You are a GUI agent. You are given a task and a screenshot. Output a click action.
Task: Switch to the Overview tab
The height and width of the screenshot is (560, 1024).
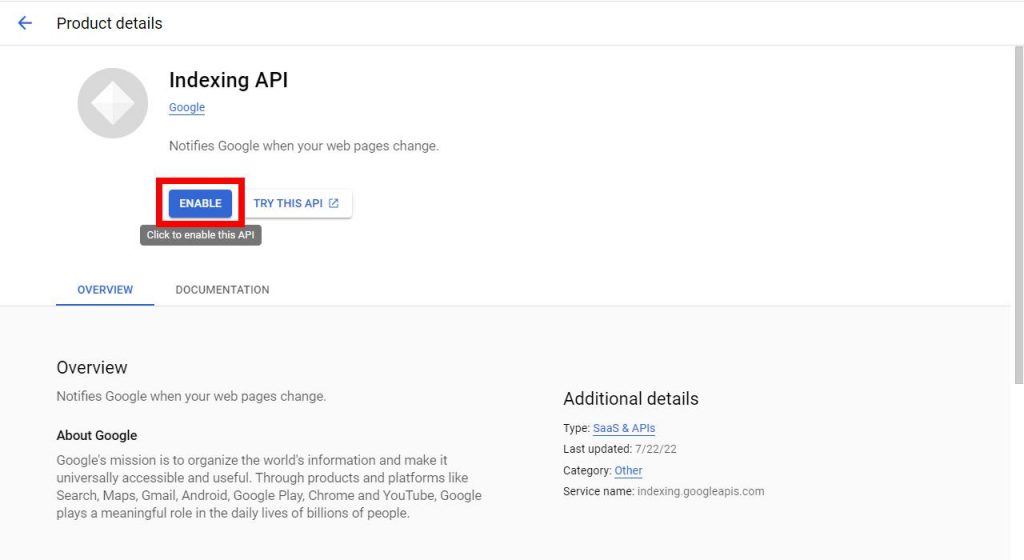point(105,290)
